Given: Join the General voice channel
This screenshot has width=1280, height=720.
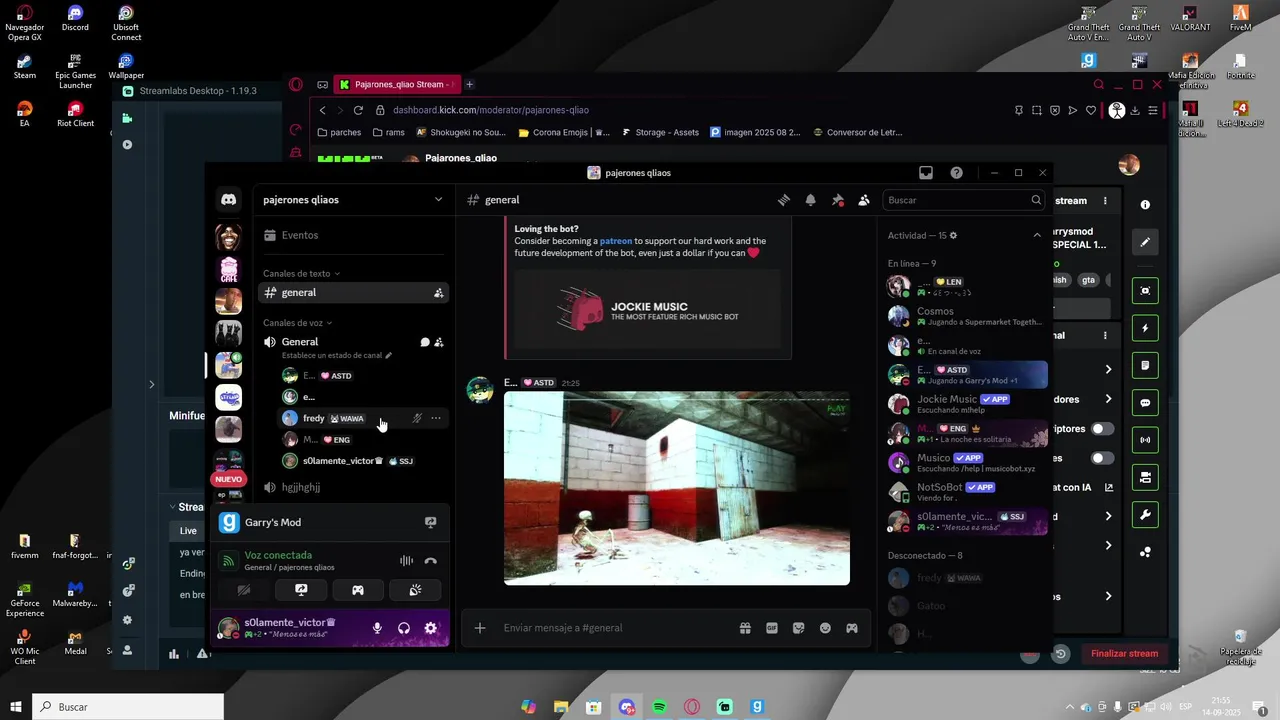Looking at the screenshot, I should (x=300, y=342).
